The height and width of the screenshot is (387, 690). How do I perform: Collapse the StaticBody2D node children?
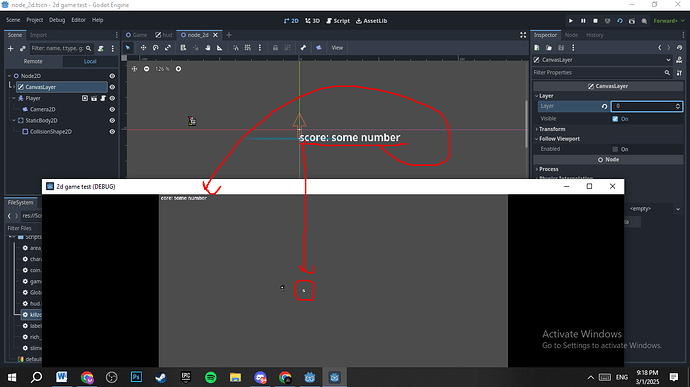(14, 120)
